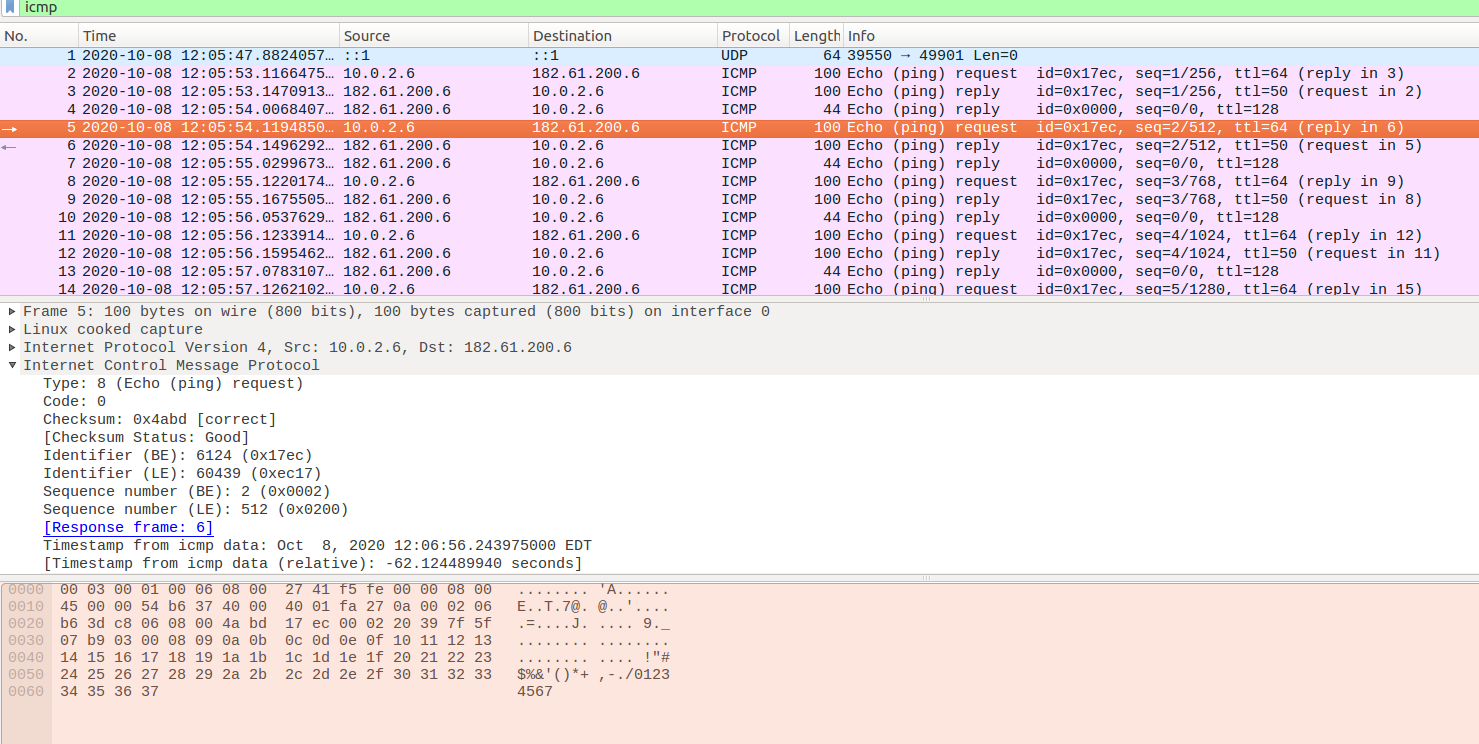Image resolution: width=1479 pixels, height=744 pixels.
Task: Select the Type: 8 Echo request field
Action: tap(173, 384)
